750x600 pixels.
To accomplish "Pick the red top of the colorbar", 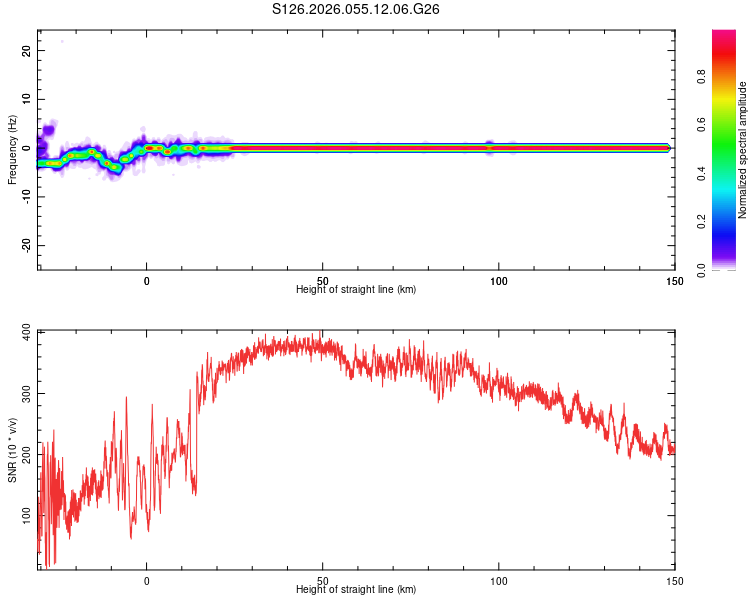I will 724,38.
